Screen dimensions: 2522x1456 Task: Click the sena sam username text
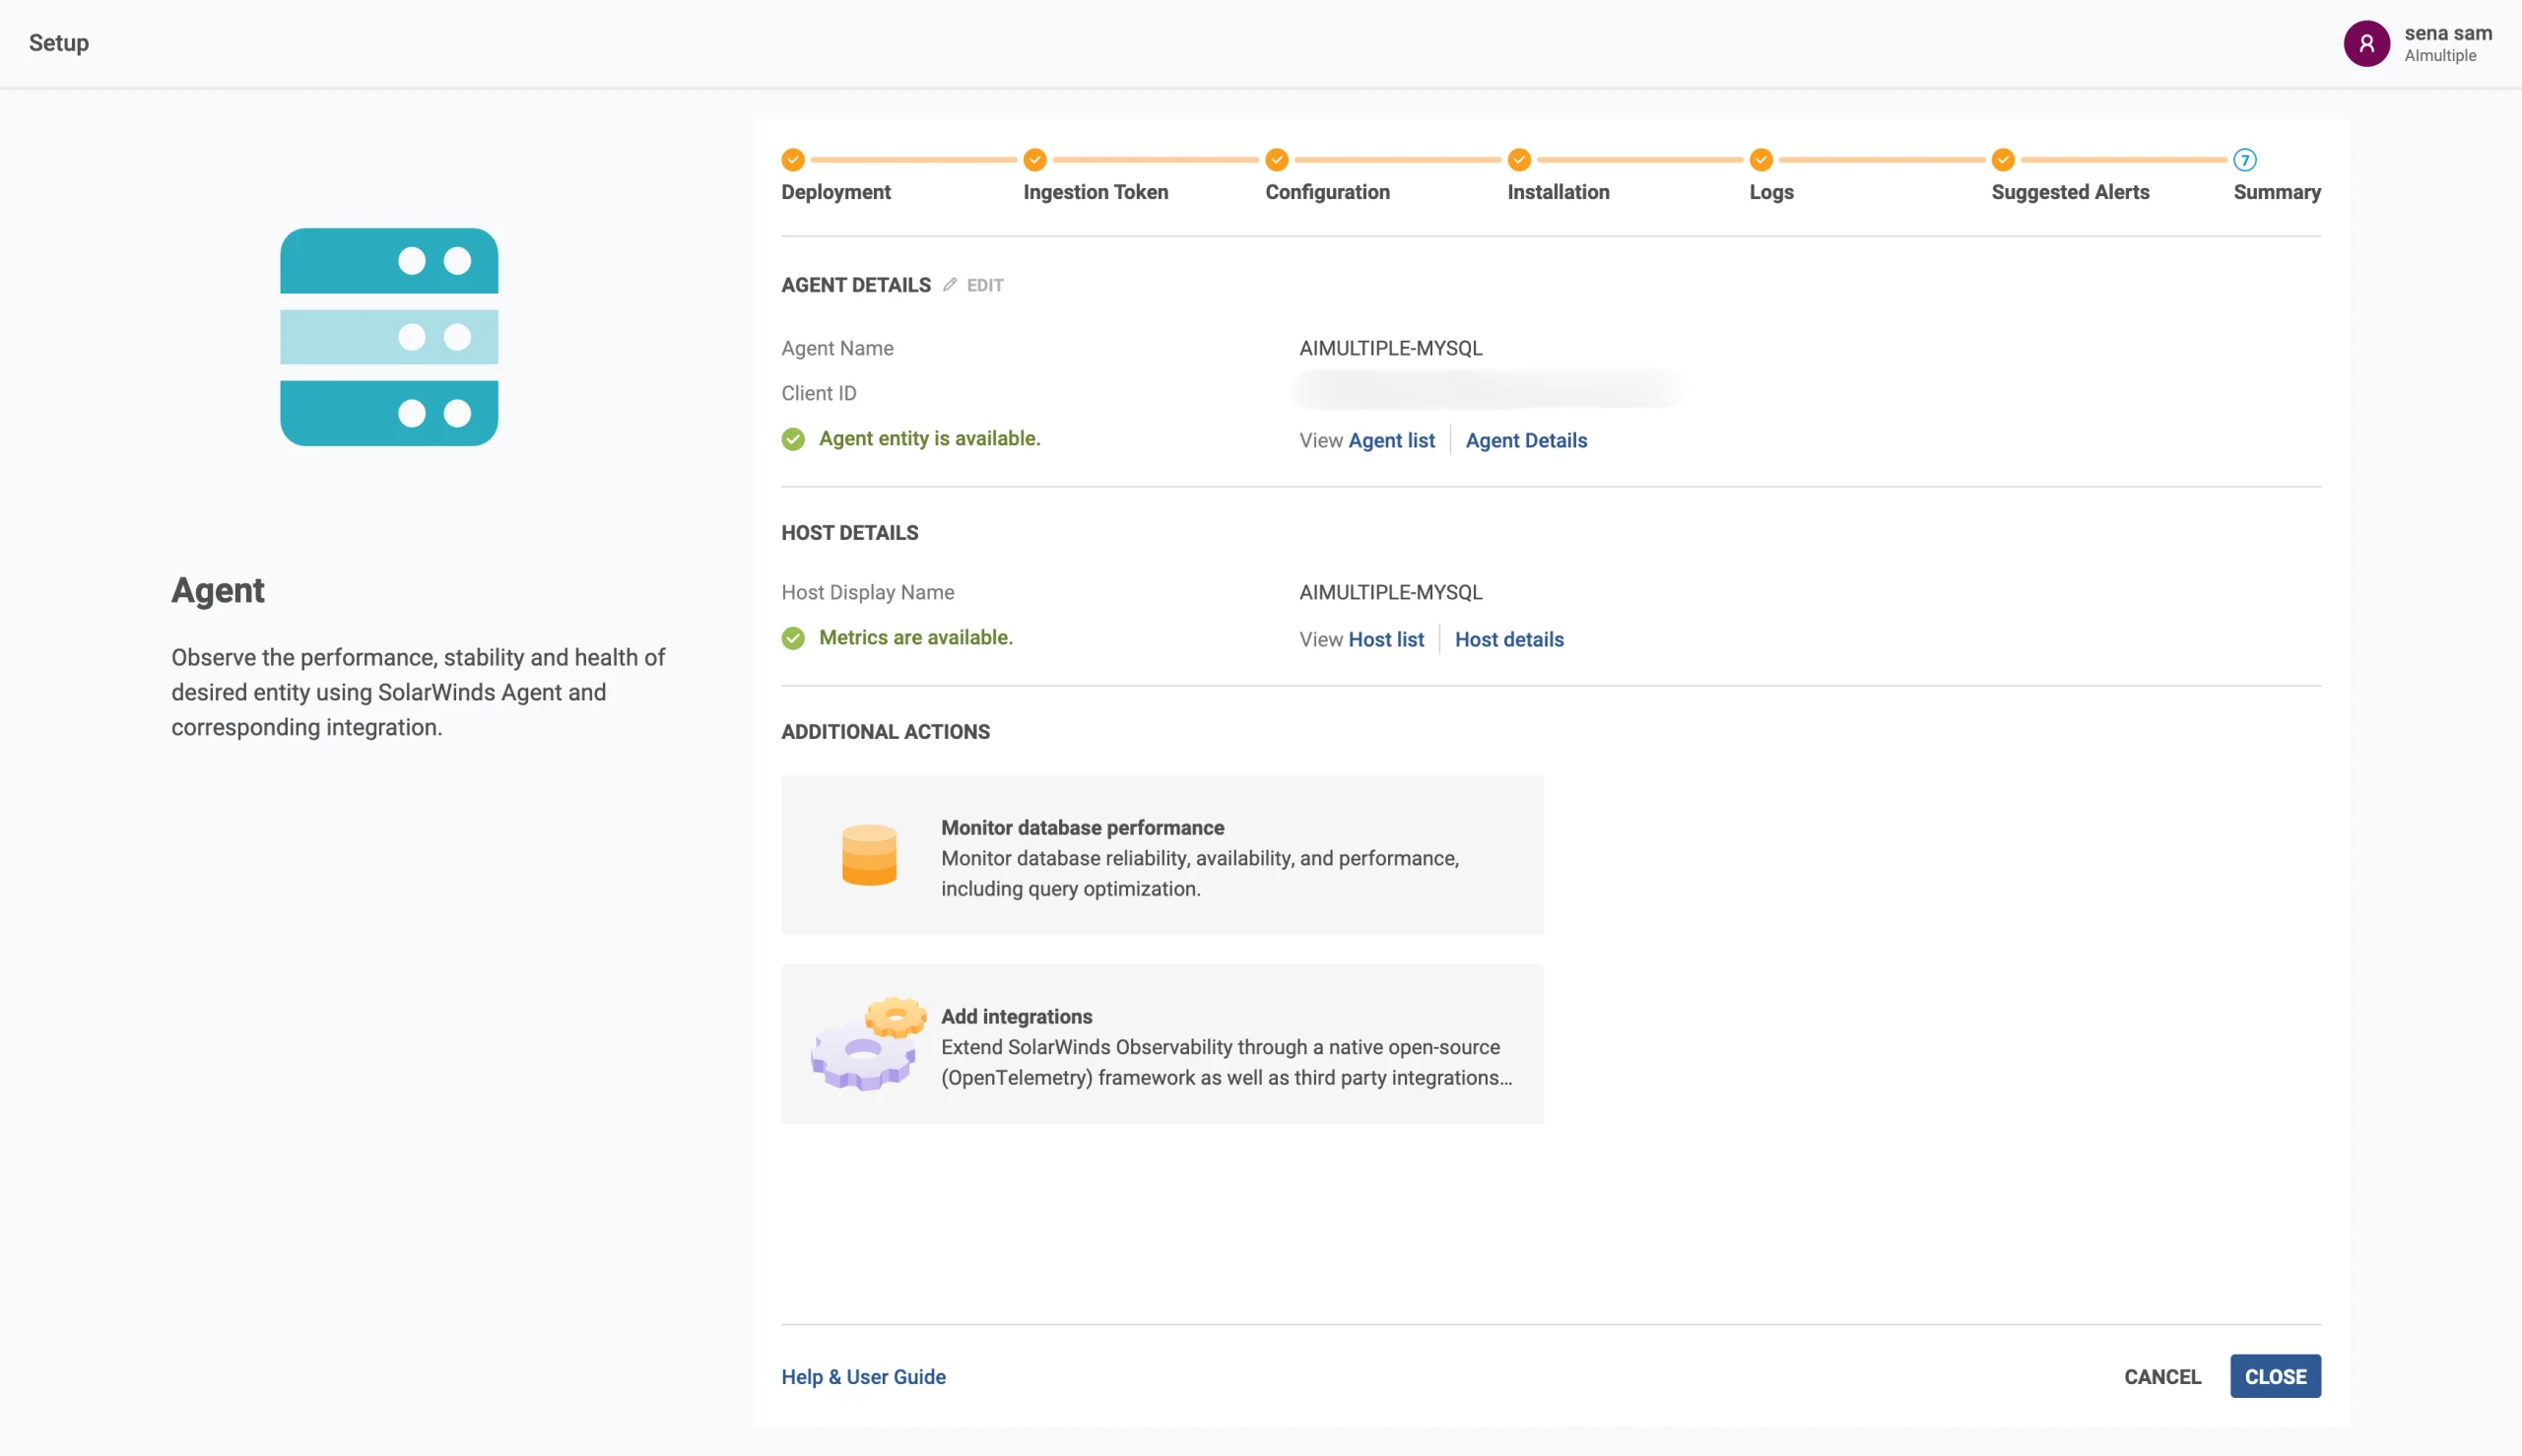tap(2448, 33)
